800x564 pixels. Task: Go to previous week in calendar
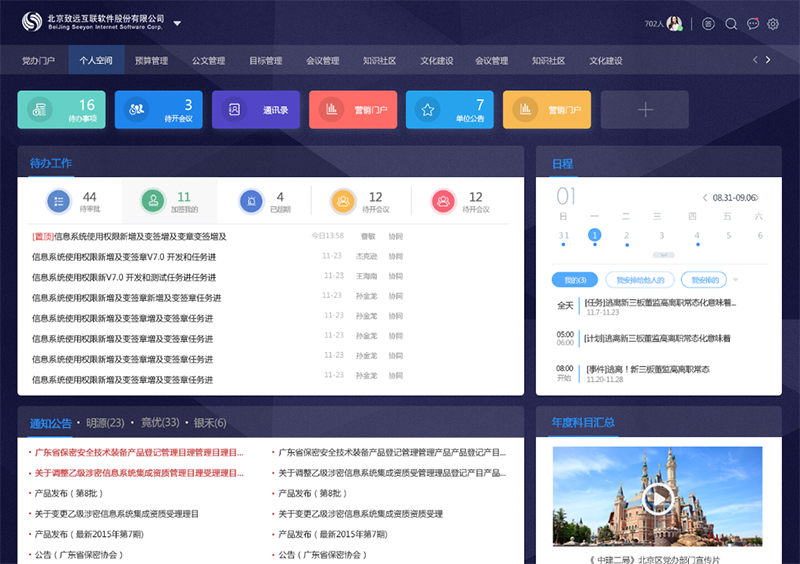(705, 198)
